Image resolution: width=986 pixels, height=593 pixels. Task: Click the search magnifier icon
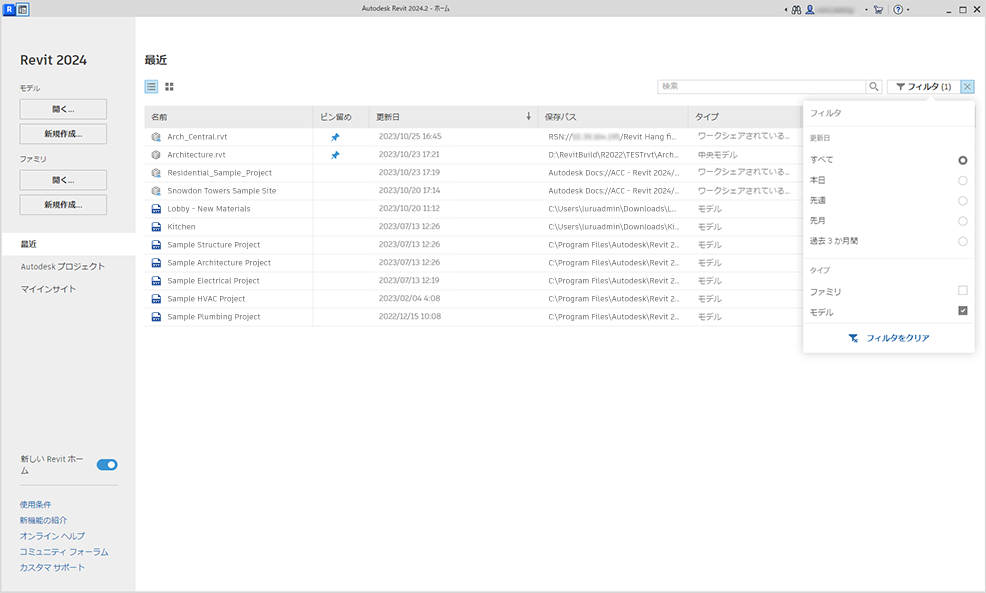pyautogui.click(x=874, y=87)
